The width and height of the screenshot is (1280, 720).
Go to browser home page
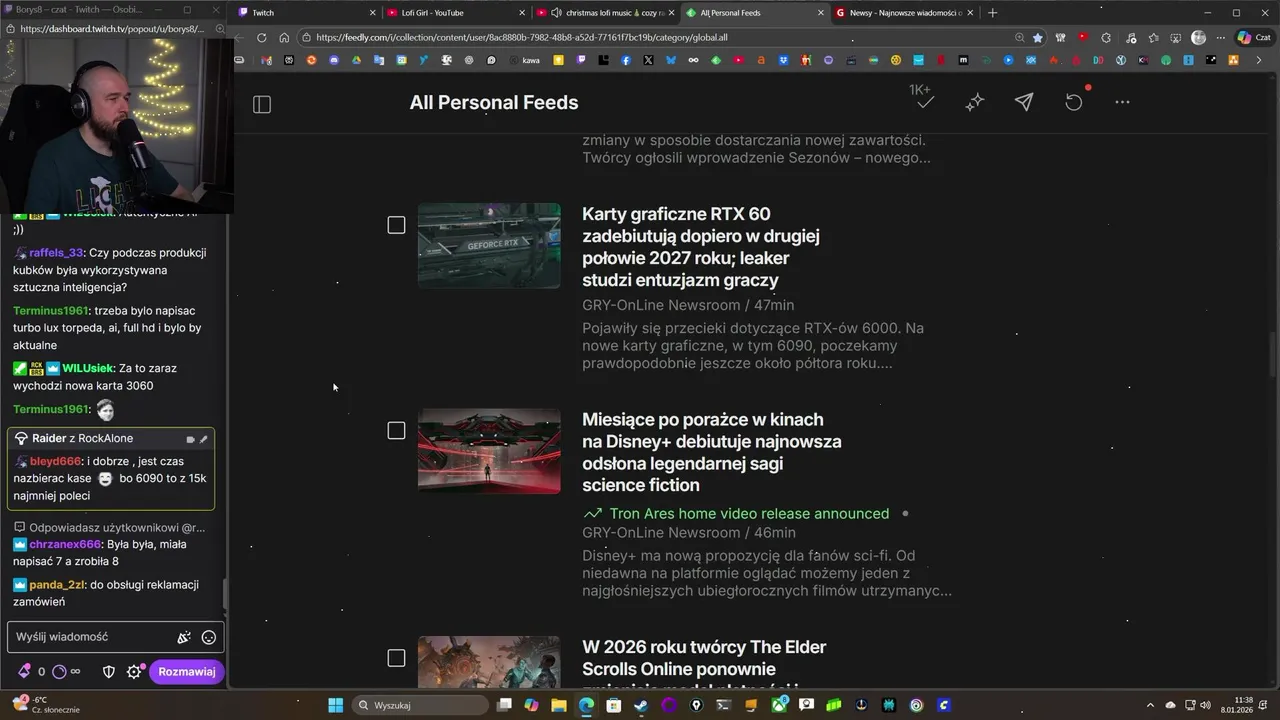(x=284, y=38)
